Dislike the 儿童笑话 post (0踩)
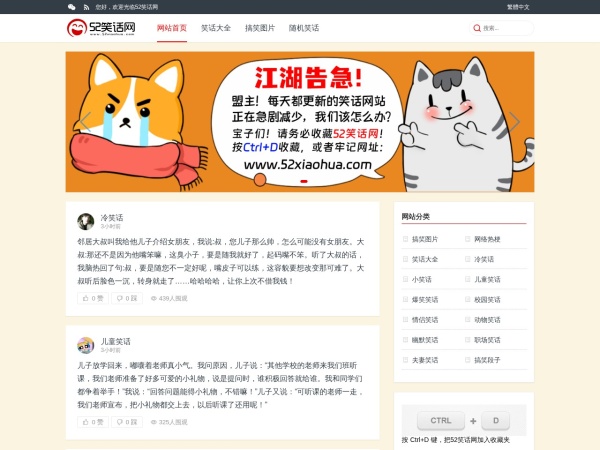Screen dimensions: 600x450 (127, 422)
